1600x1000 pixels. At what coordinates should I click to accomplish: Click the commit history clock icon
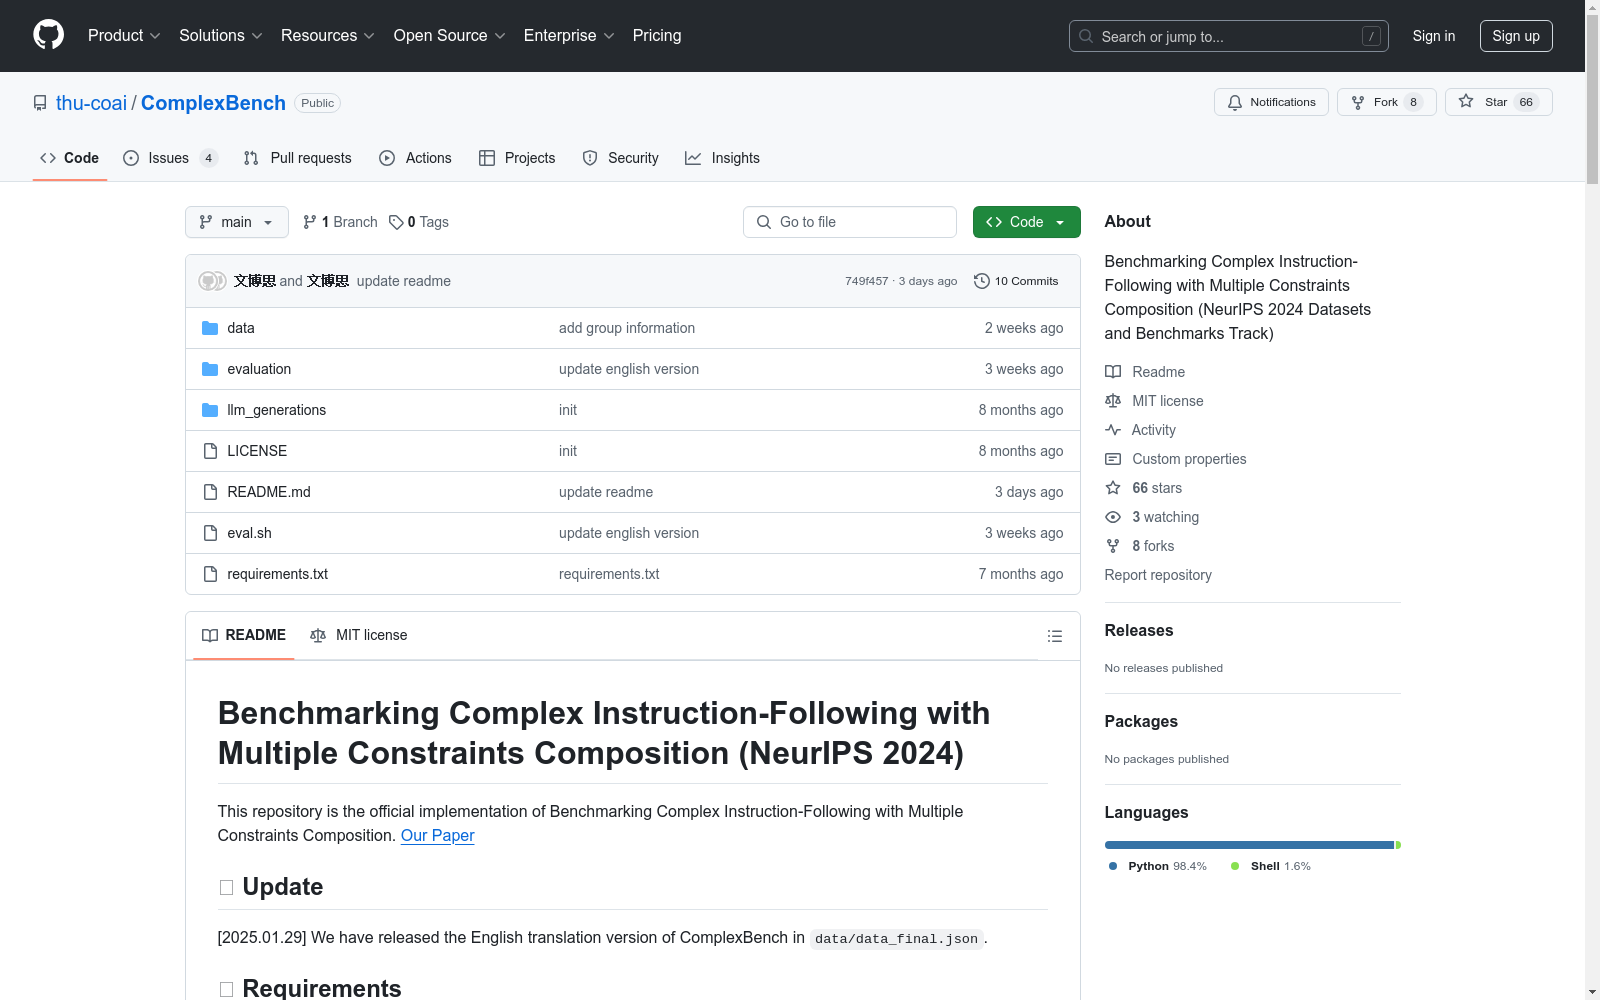point(982,281)
